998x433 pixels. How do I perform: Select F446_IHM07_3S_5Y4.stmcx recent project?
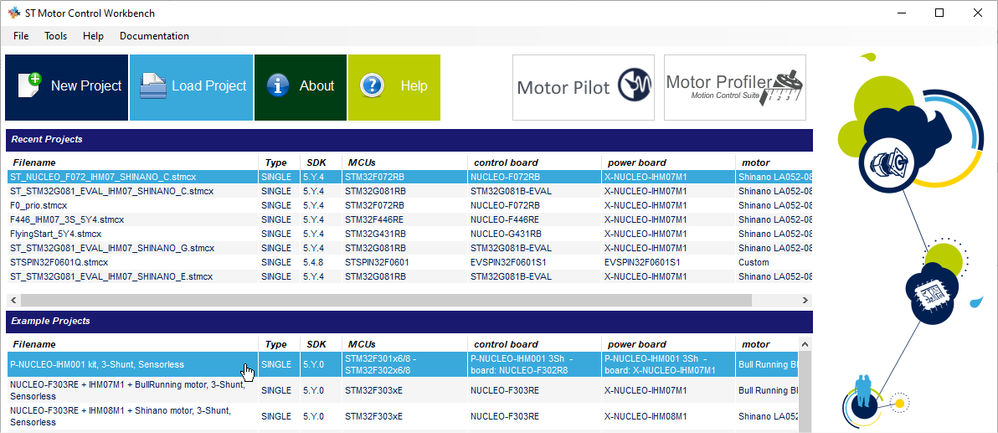[x=410, y=220]
